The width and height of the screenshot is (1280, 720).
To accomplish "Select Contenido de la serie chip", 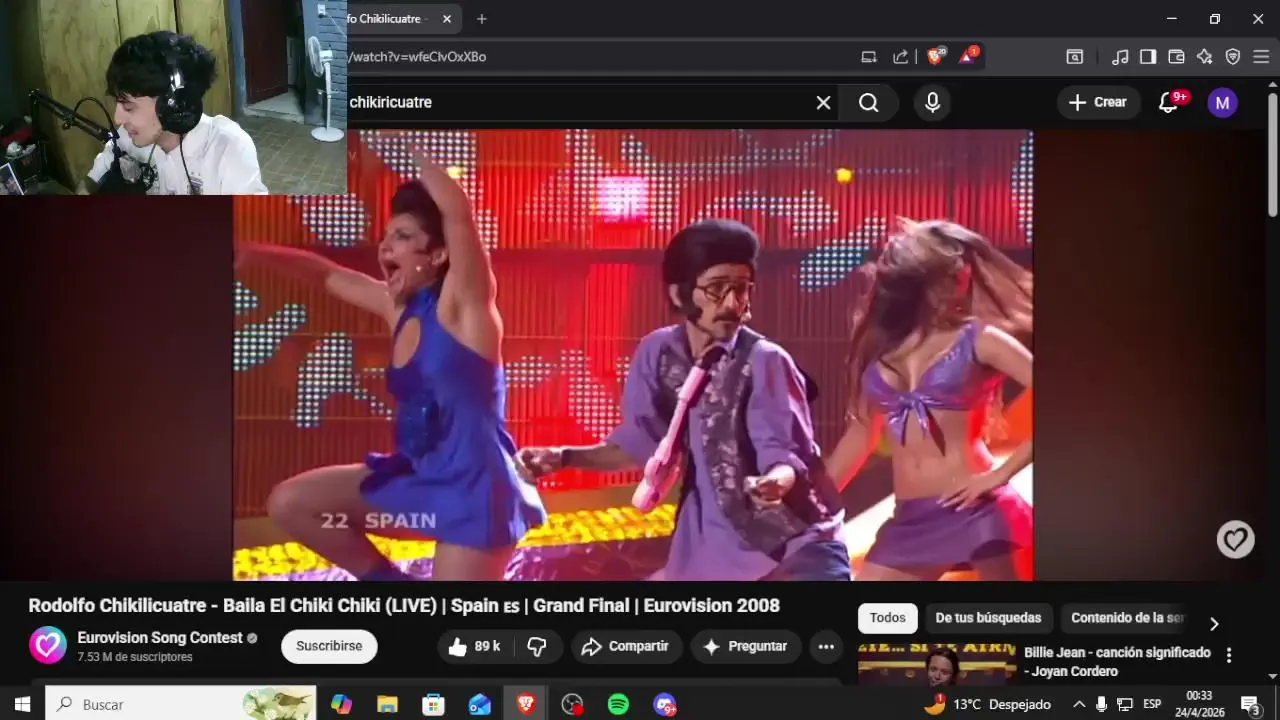I will (1127, 618).
